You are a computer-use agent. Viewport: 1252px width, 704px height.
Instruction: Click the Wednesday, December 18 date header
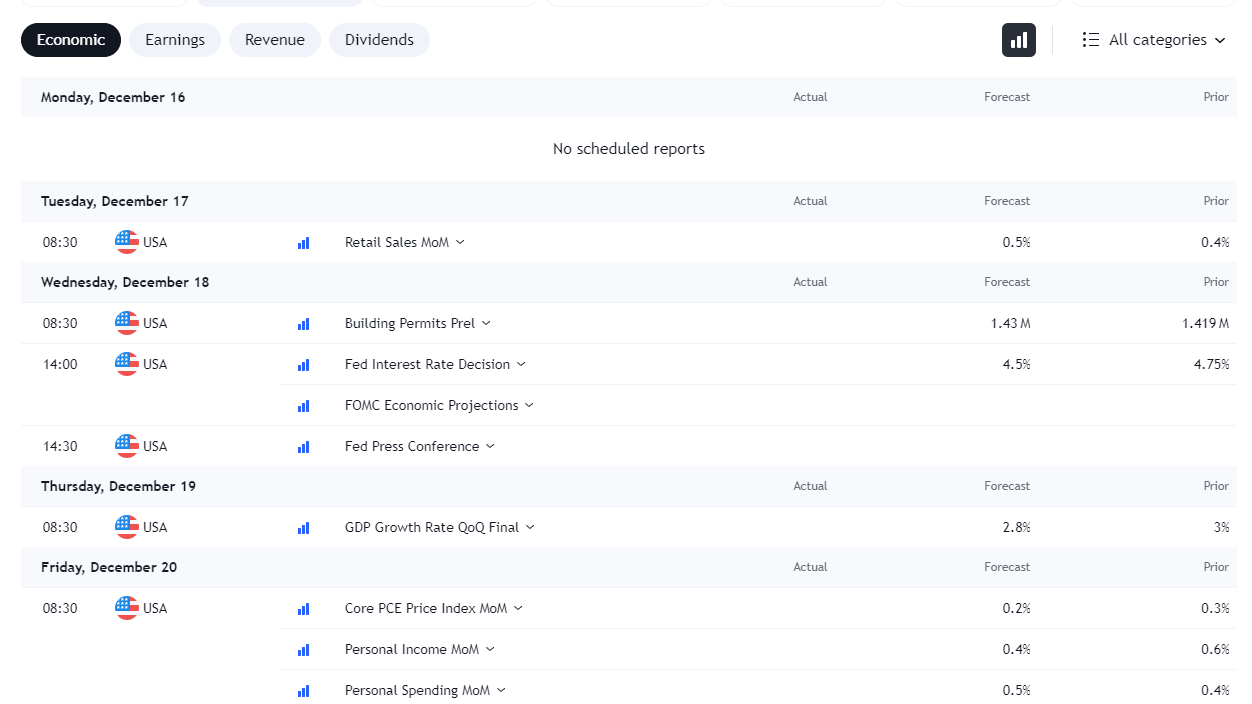[x=125, y=282]
